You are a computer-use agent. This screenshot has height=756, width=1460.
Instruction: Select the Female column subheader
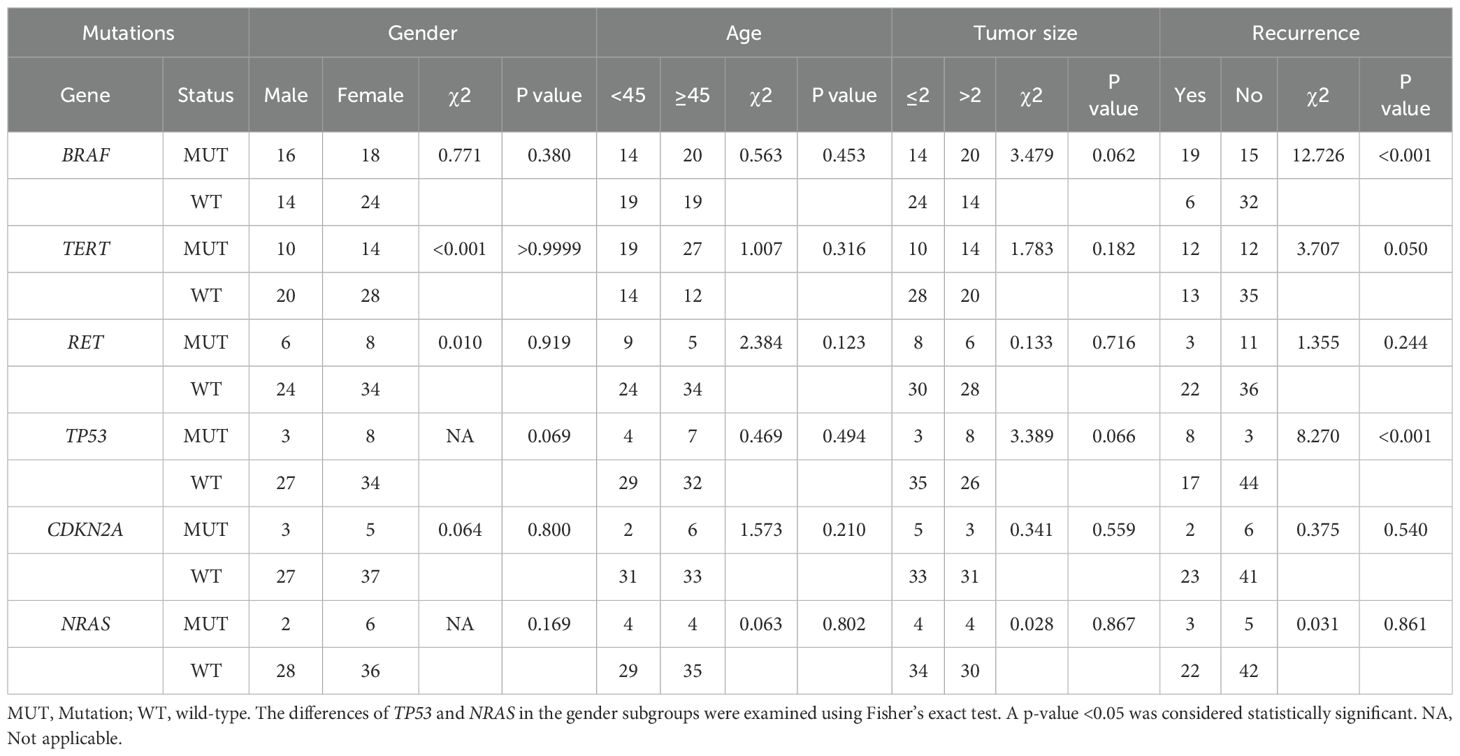point(370,95)
